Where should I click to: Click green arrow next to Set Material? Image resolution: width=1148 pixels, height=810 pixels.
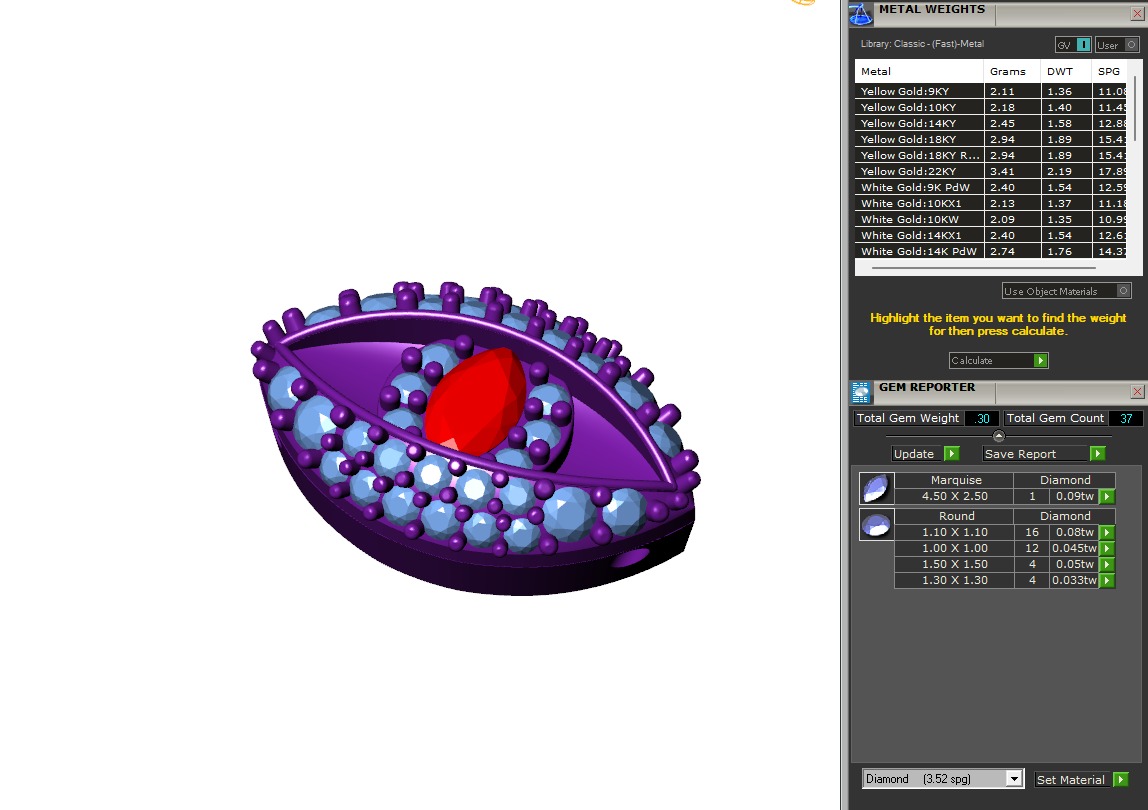1120,779
